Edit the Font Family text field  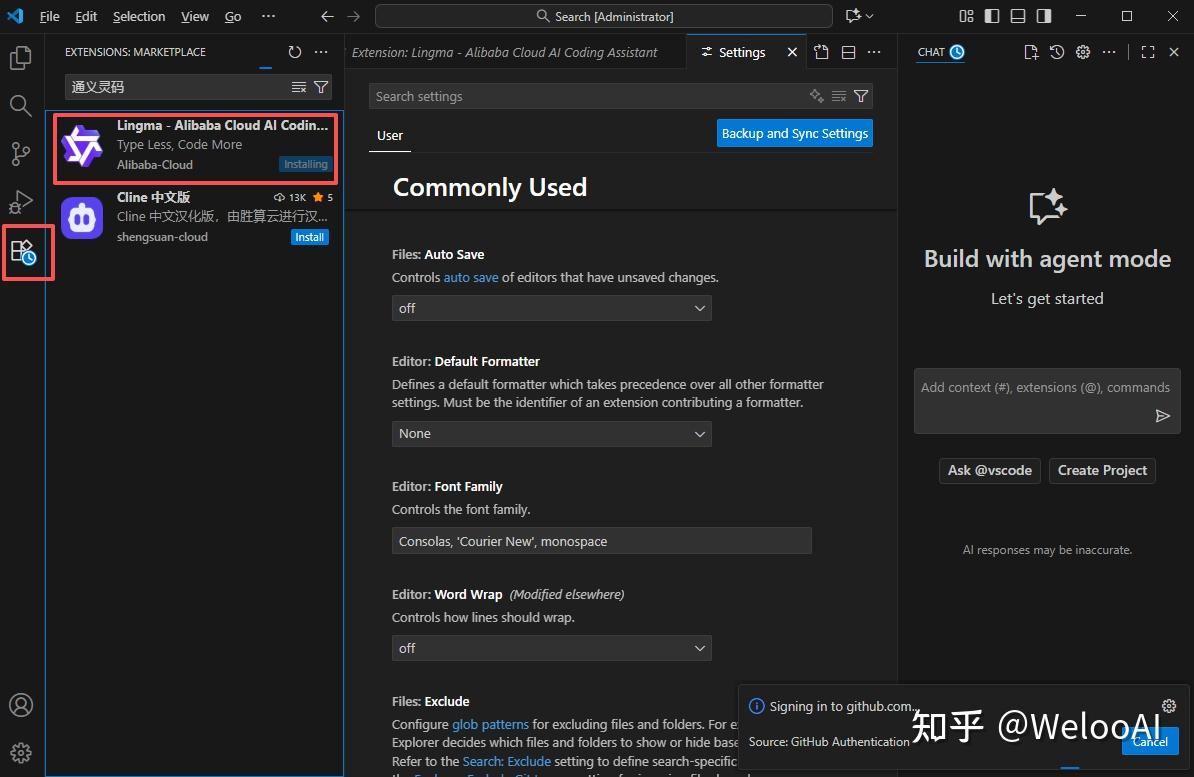coord(602,541)
